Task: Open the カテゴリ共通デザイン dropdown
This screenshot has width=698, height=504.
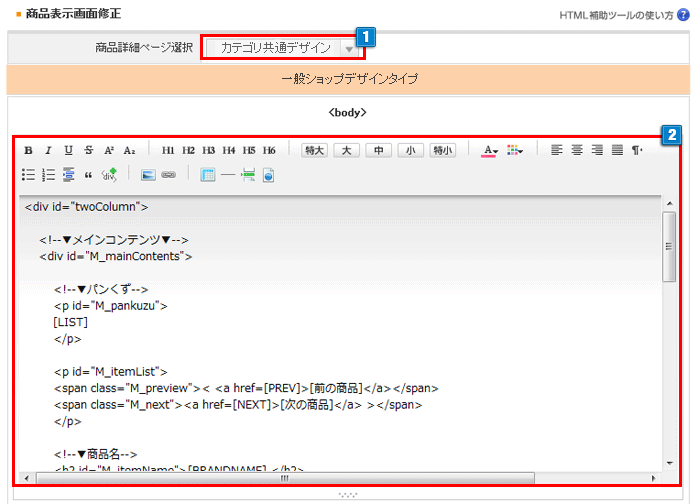Action: click(x=282, y=48)
